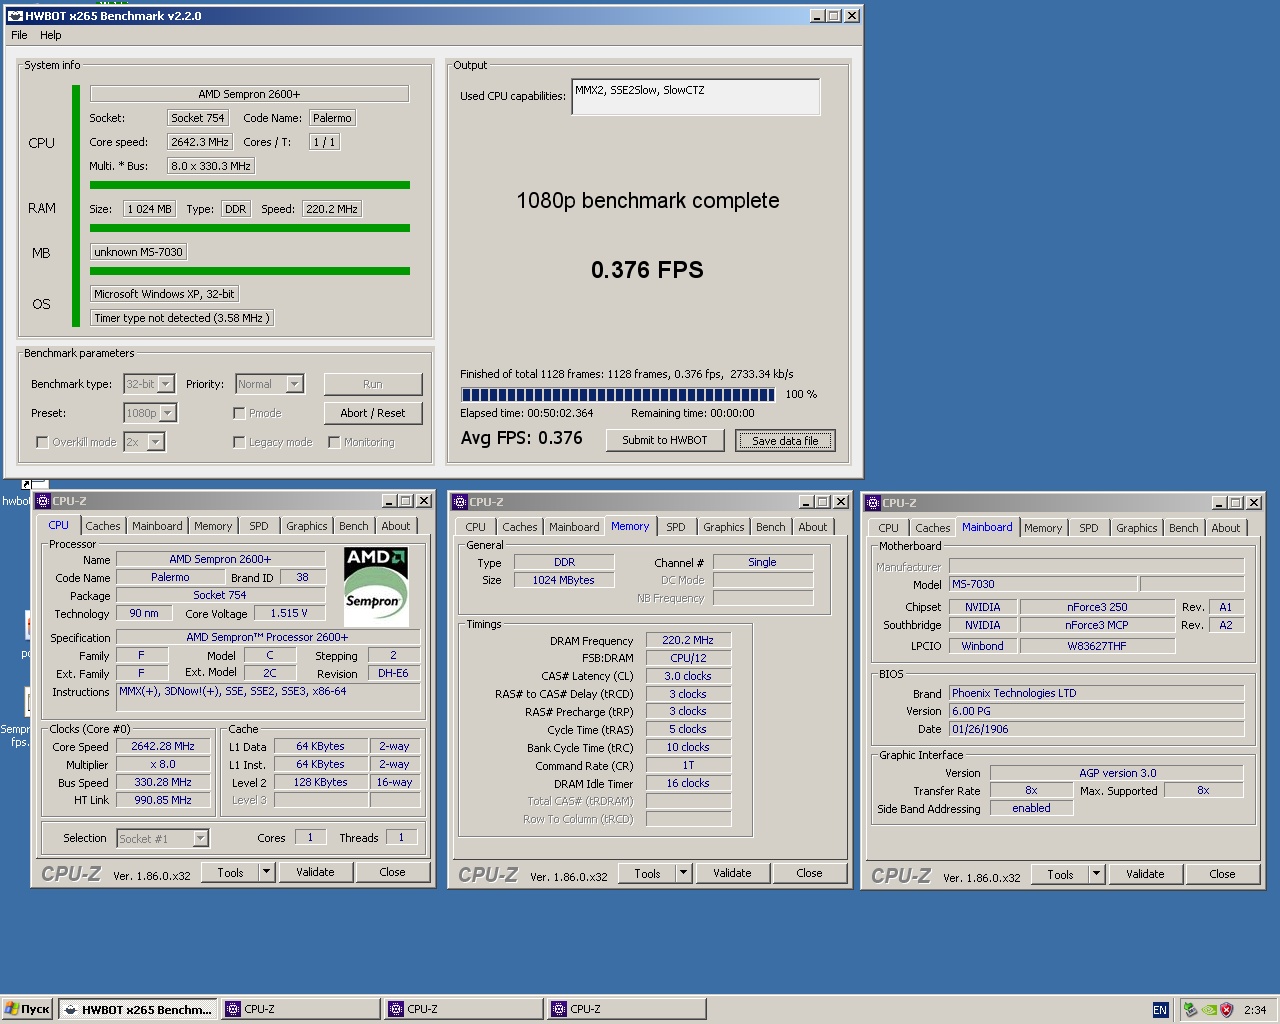Click Close in the CPU-Z Memory window
The width and height of the screenshot is (1280, 1024).
pos(809,873)
